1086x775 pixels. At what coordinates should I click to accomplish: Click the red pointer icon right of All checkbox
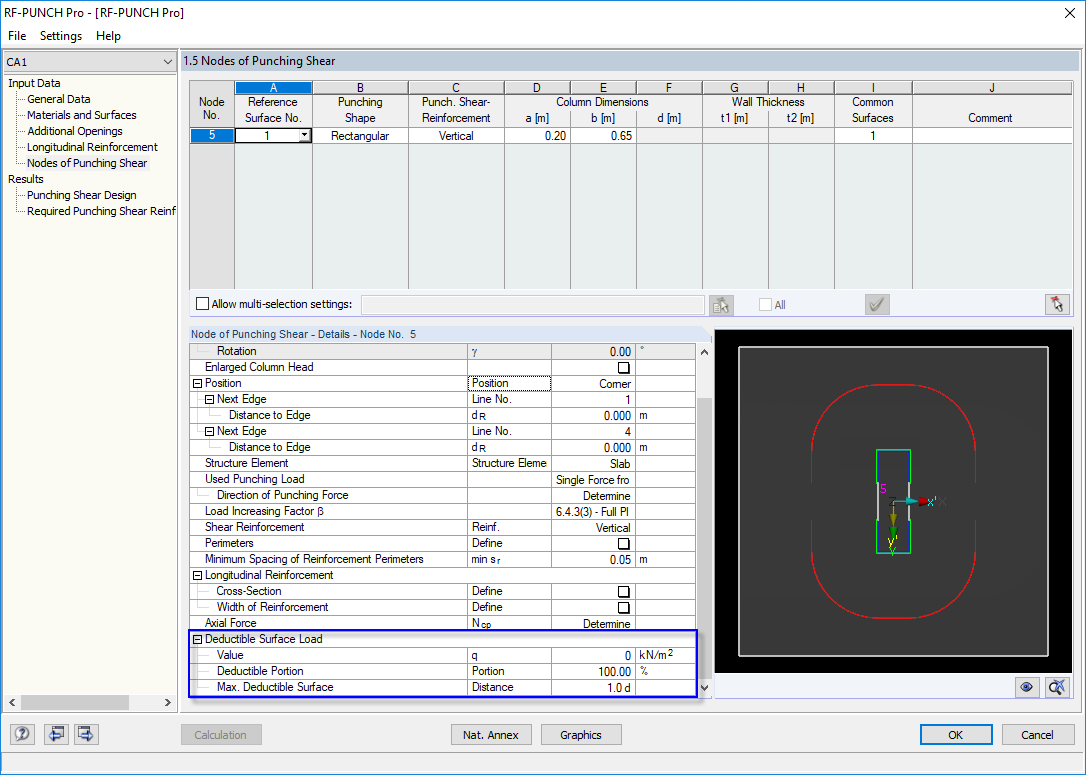[1057, 305]
